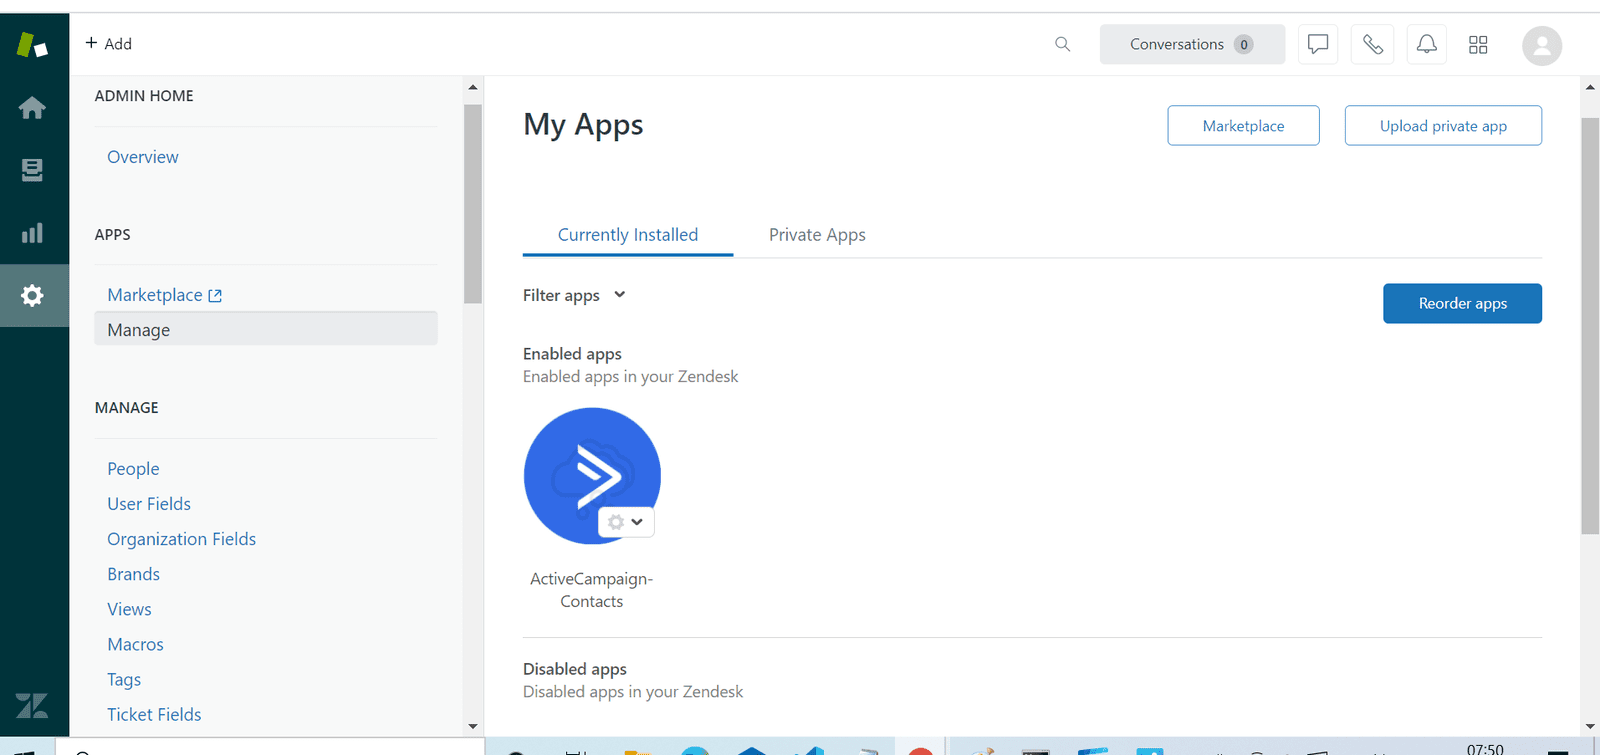Click the Zendesk Z logo at bottom
Image resolution: width=1600 pixels, height=755 pixels.
click(32, 705)
